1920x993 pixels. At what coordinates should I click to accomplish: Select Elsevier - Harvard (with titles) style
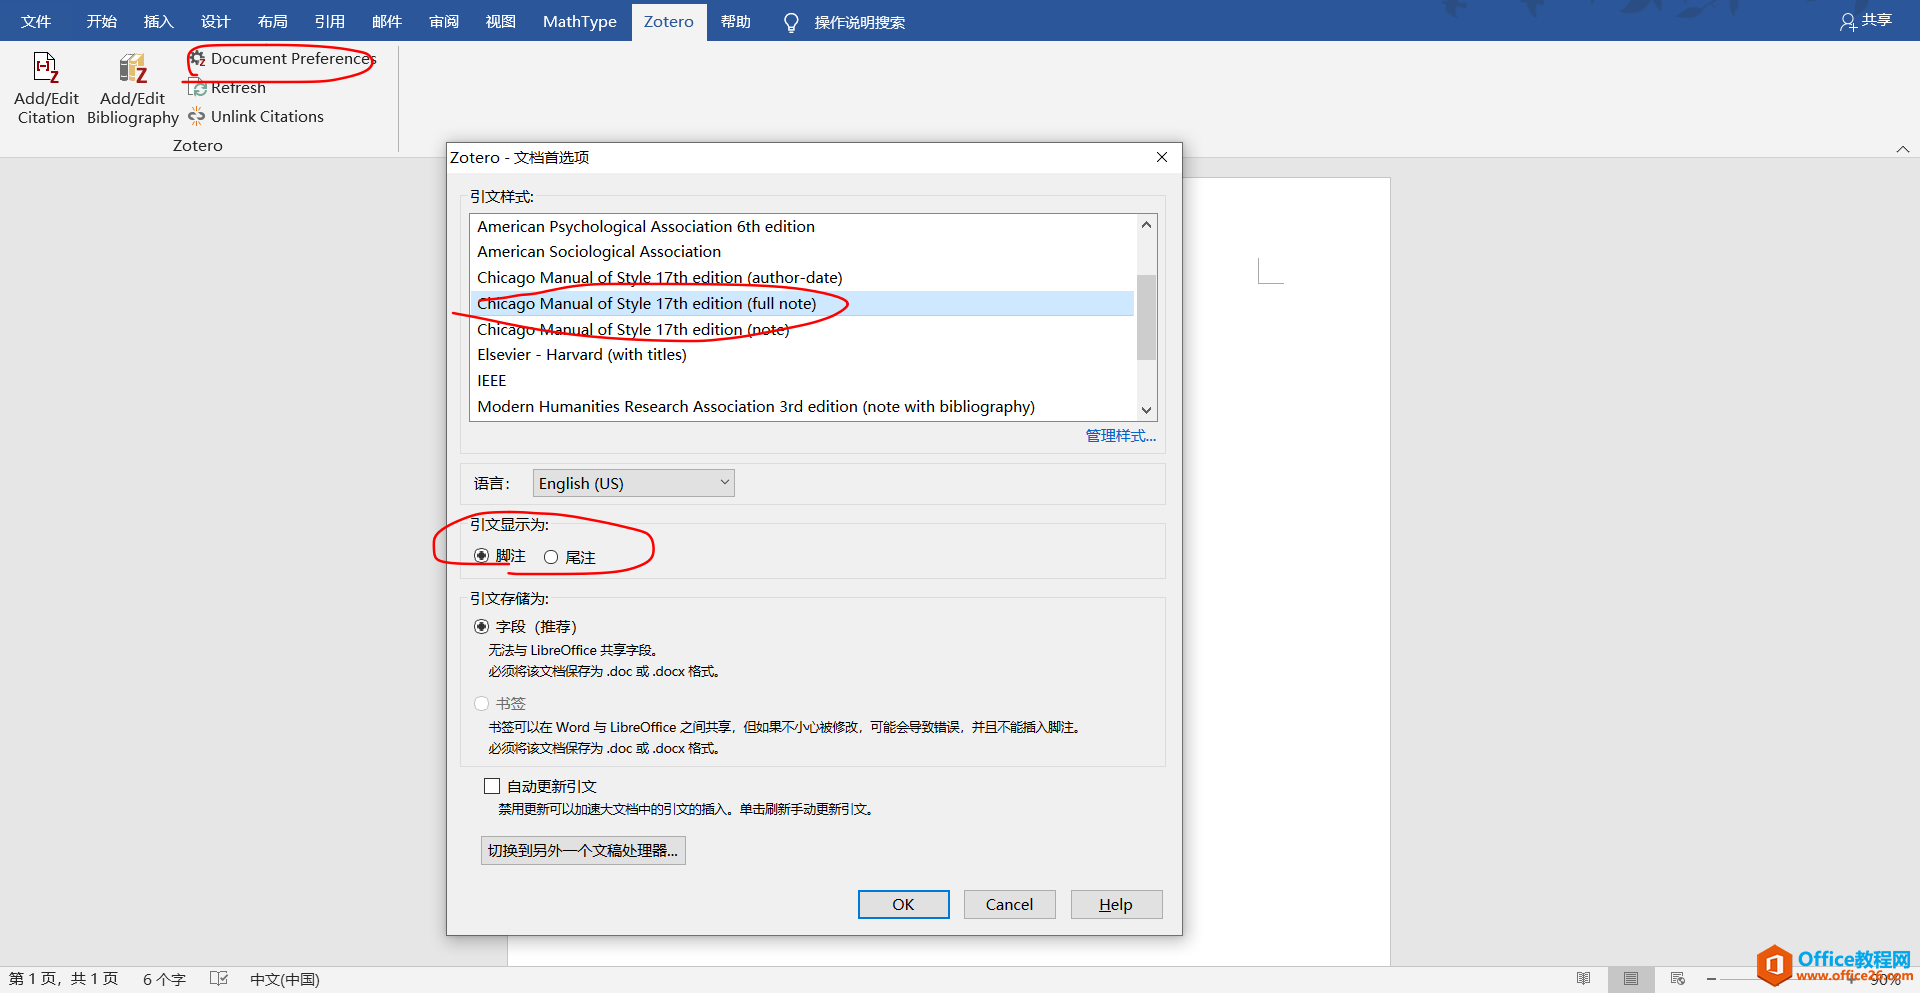(x=802, y=355)
